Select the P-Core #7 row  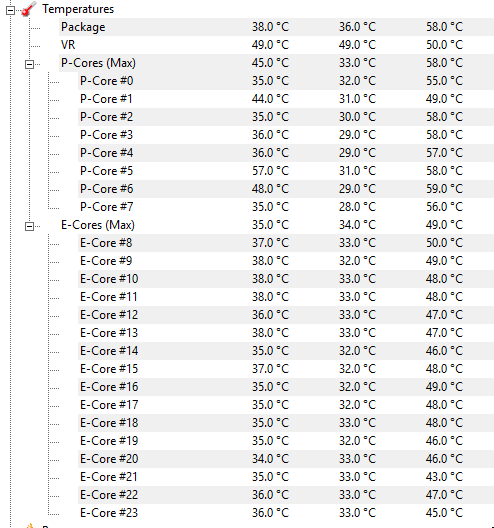click(x=286, y=207)
